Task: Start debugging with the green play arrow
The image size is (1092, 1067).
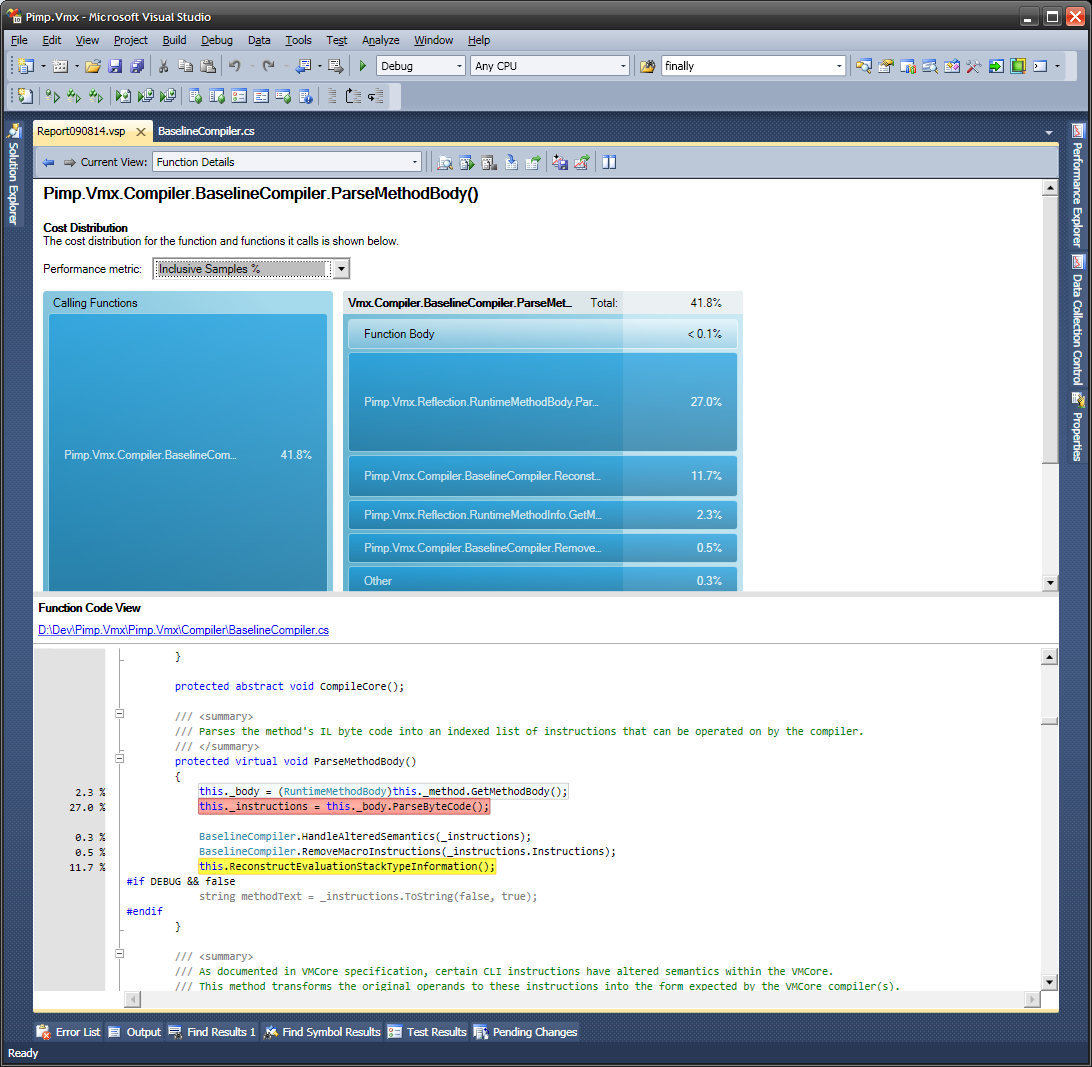Action: click(x=363, y=66)
